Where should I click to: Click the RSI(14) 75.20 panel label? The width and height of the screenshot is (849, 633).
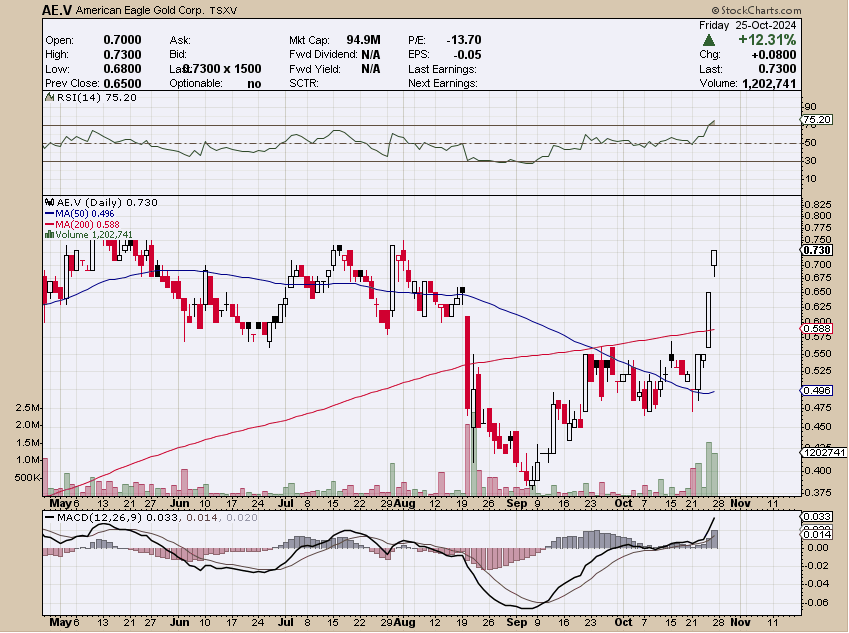[x=96, y=97]
